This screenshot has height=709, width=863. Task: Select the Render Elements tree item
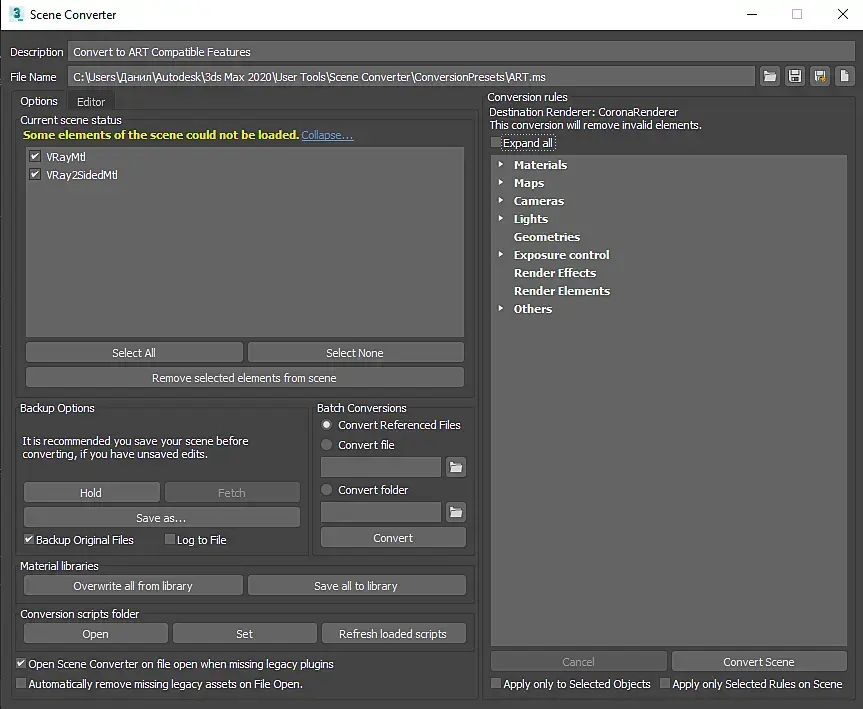(x=561, y=291)
